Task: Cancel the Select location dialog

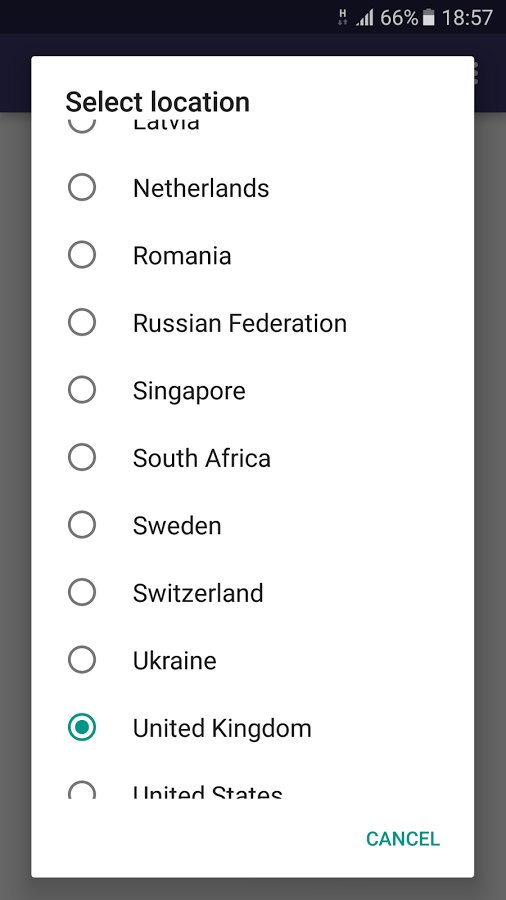Action: point(403,839)
